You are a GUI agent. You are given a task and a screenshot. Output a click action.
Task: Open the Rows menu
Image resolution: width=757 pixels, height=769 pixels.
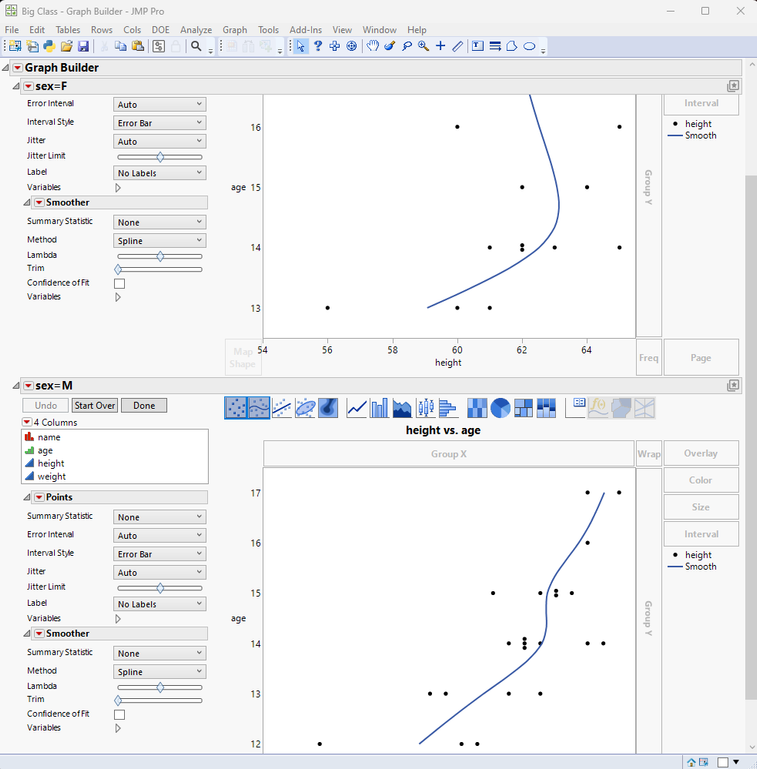pos(101,30)
